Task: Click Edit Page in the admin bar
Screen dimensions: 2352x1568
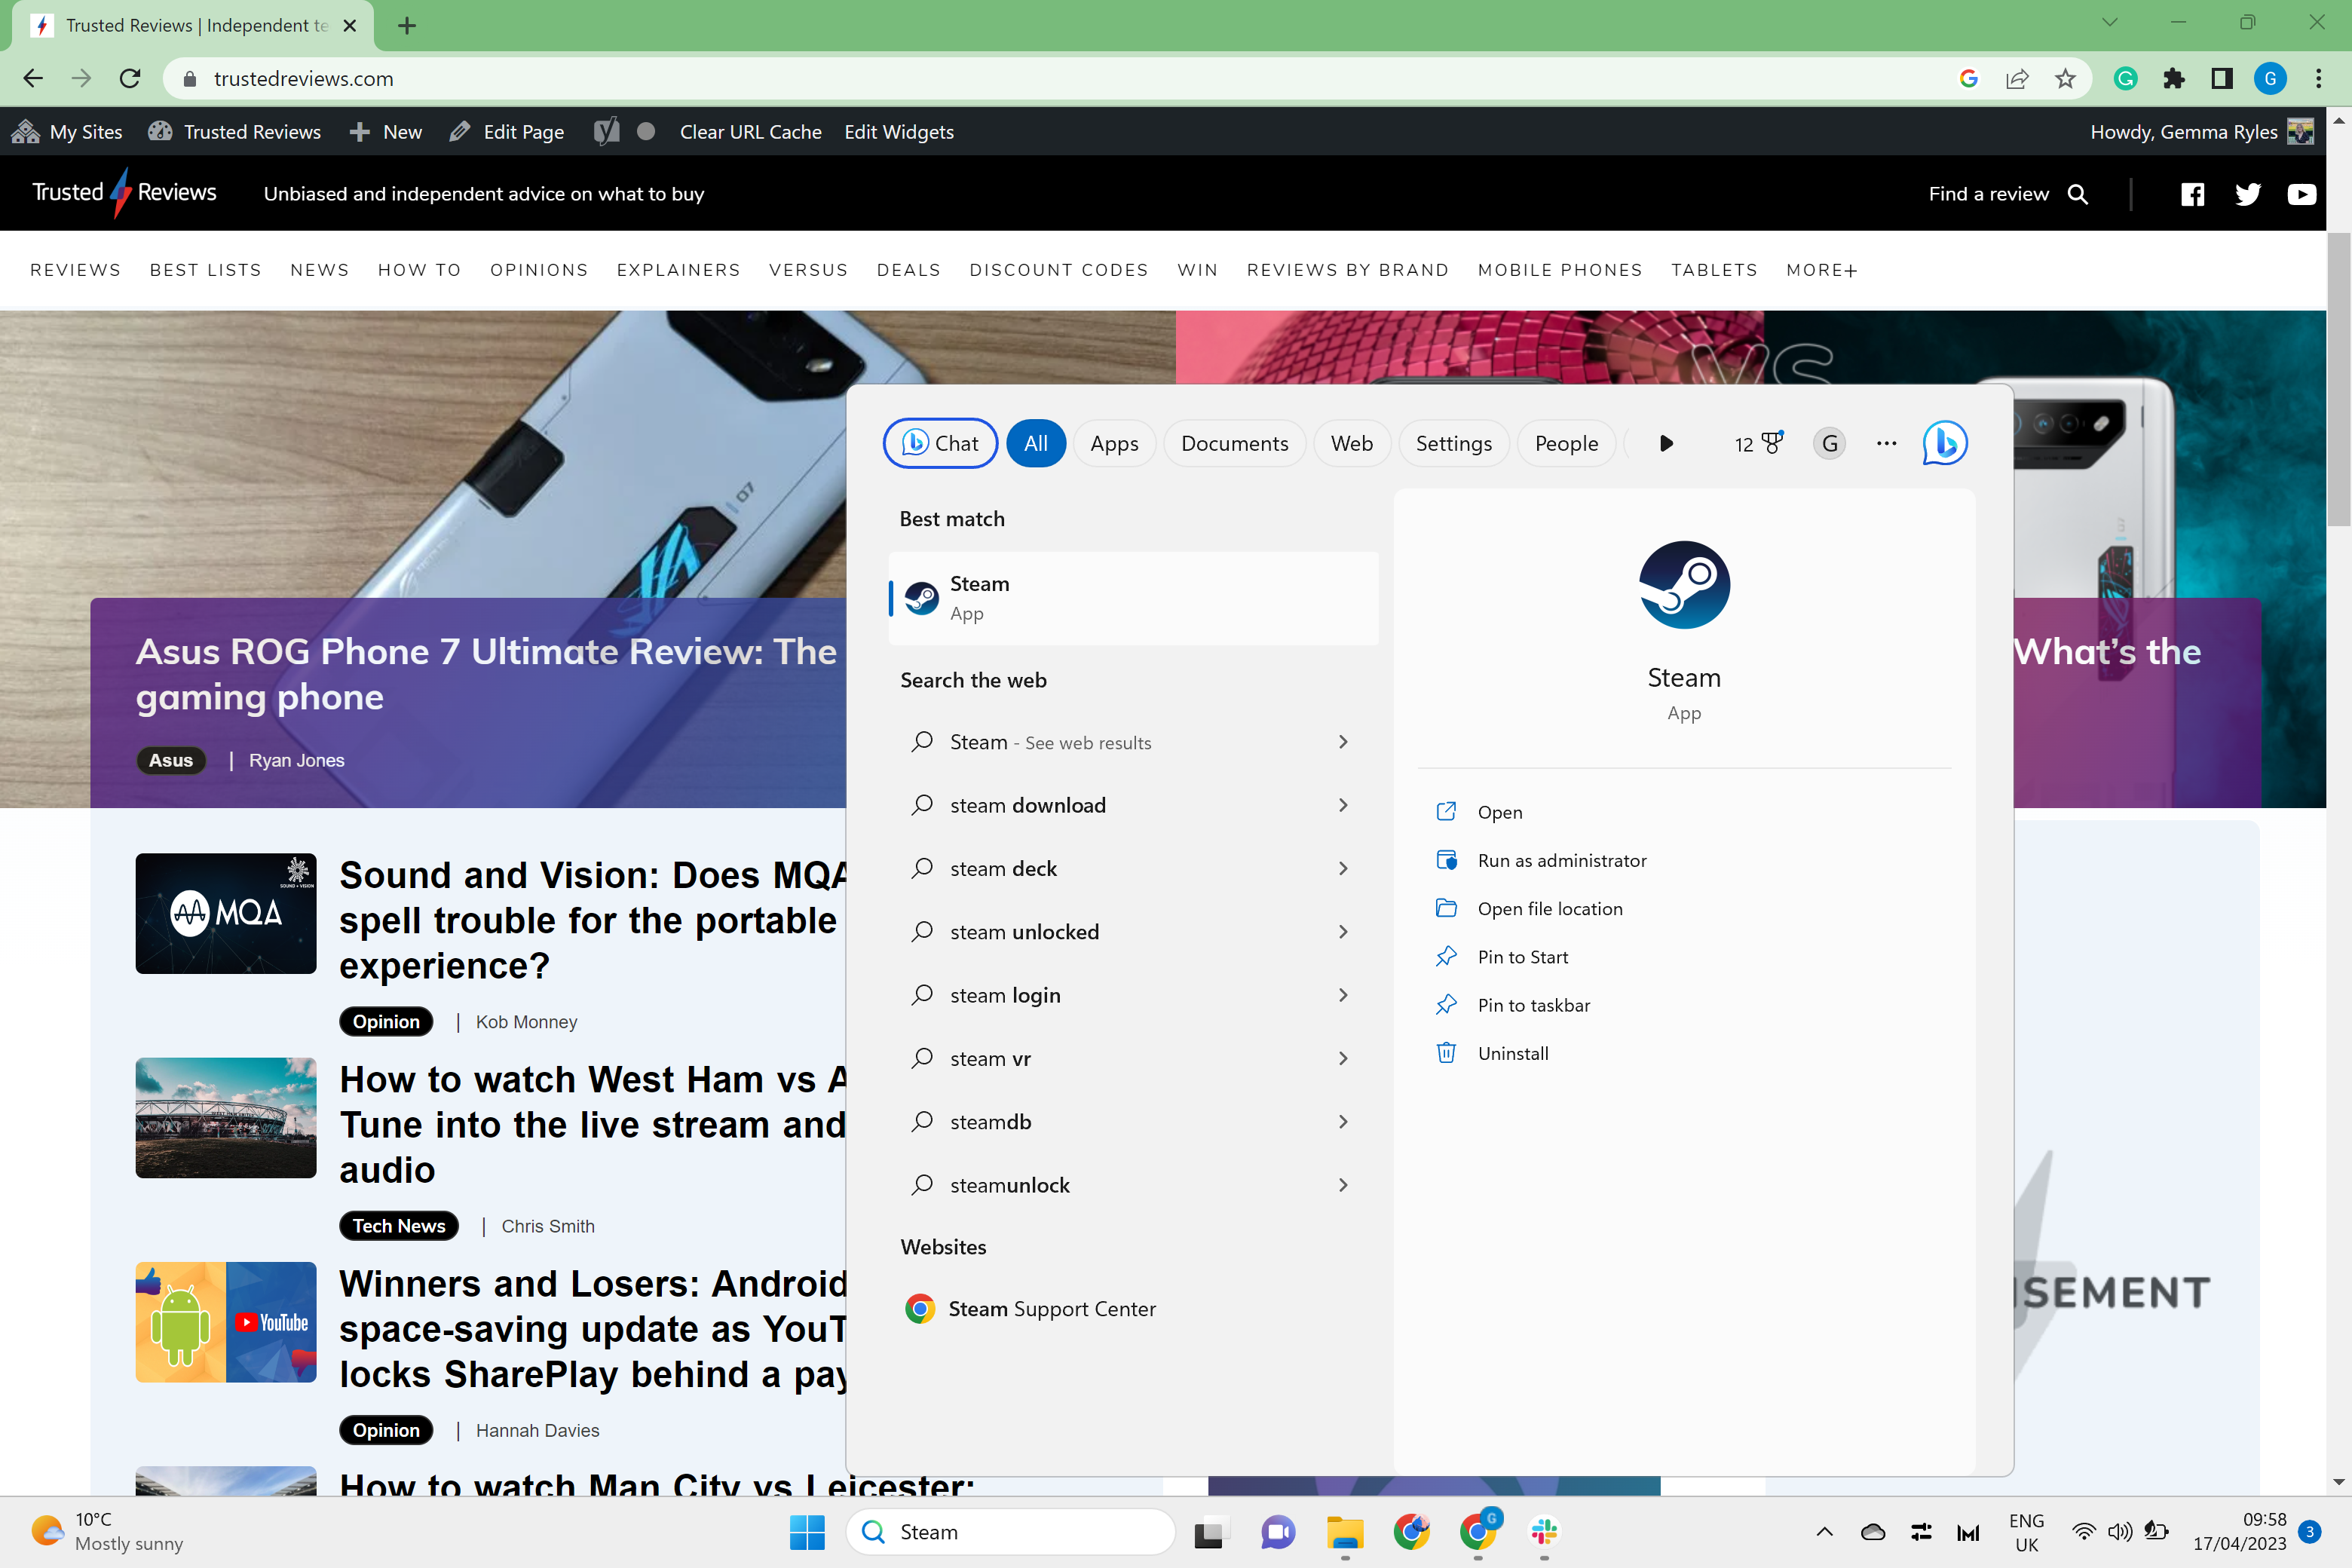Action: (507, 131)
